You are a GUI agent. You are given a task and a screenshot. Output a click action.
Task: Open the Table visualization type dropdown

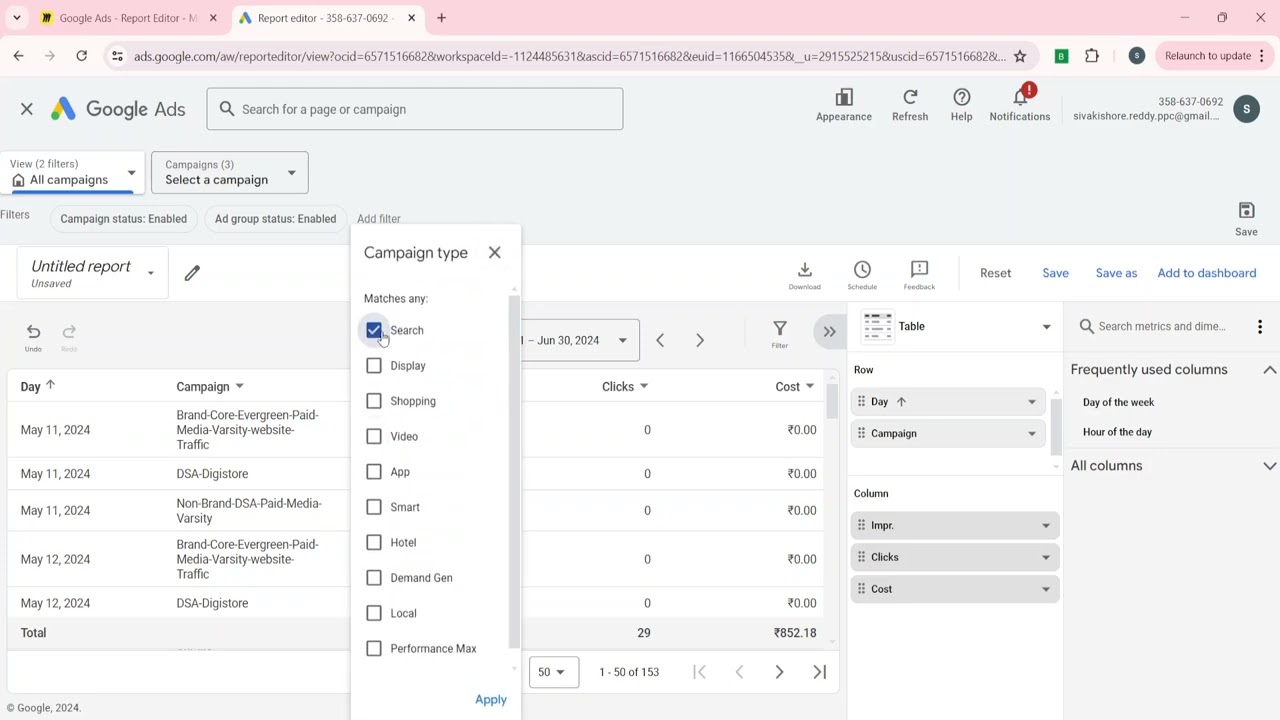pyautogui.click(x=958, y=326)
